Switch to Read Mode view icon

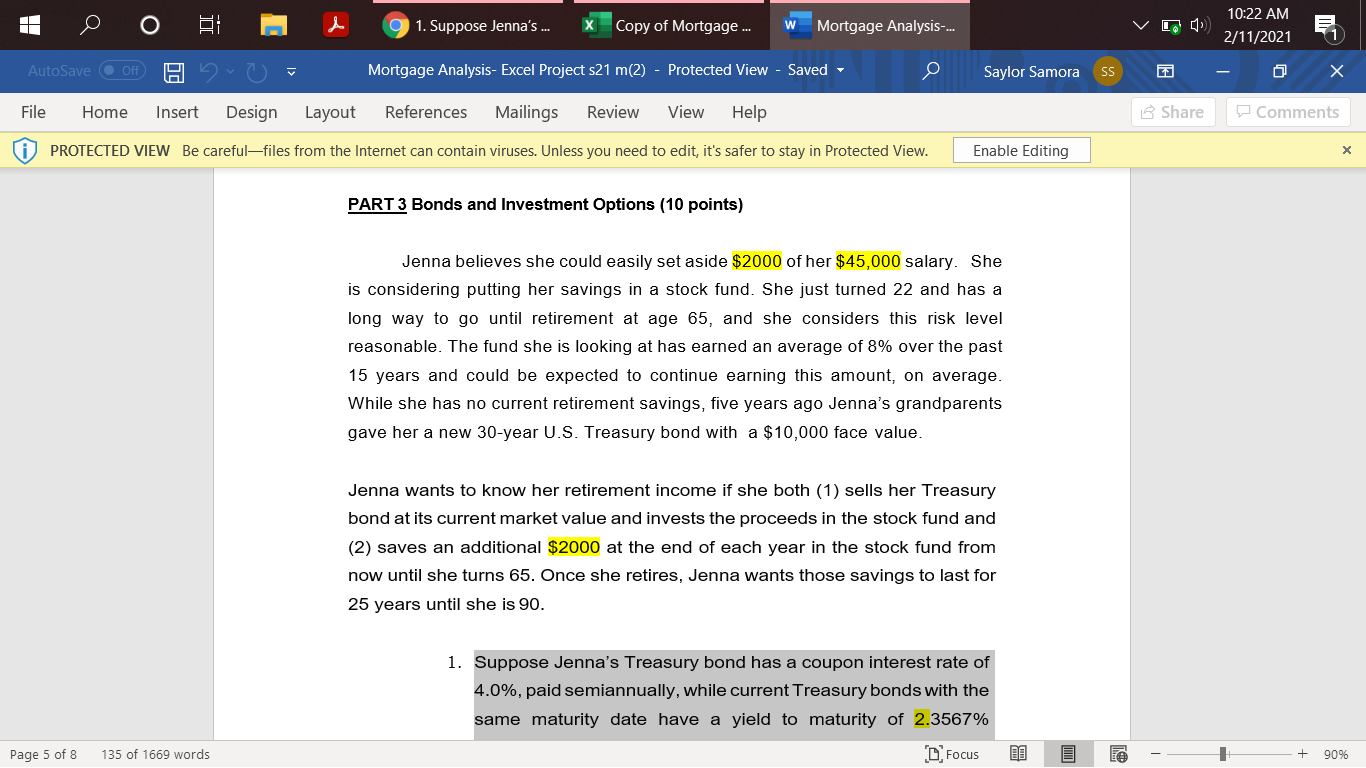tap(1018, 754)
